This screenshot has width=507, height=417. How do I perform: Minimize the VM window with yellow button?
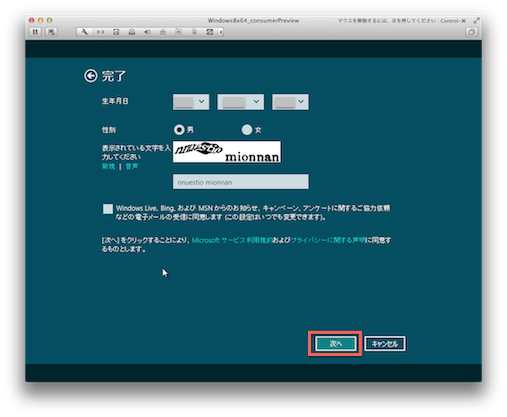coord(40,20)
